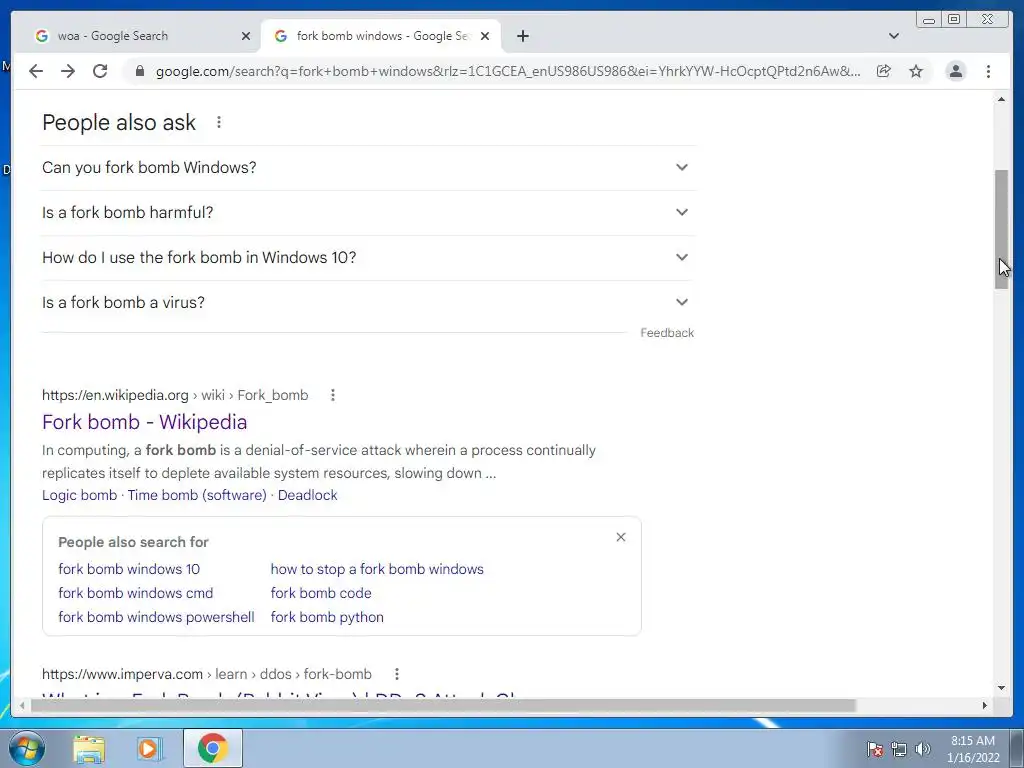Click the scroll-left arrow of the horizontal bar
The height and width of the screenshot is (768, 1024).
coord(22,705)
